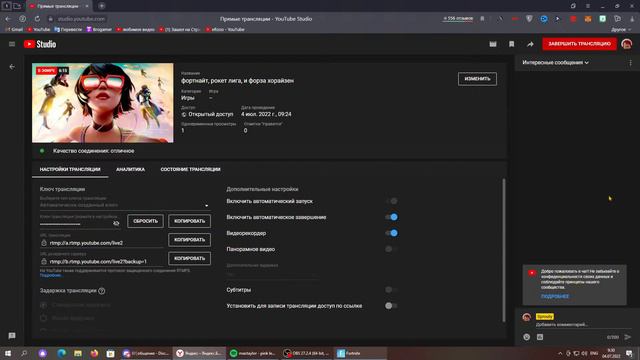The height and width of the screenshot is (360, 640).
Task: Toggle the Панорамное видео switch
Action: click(x=391, y=249)
